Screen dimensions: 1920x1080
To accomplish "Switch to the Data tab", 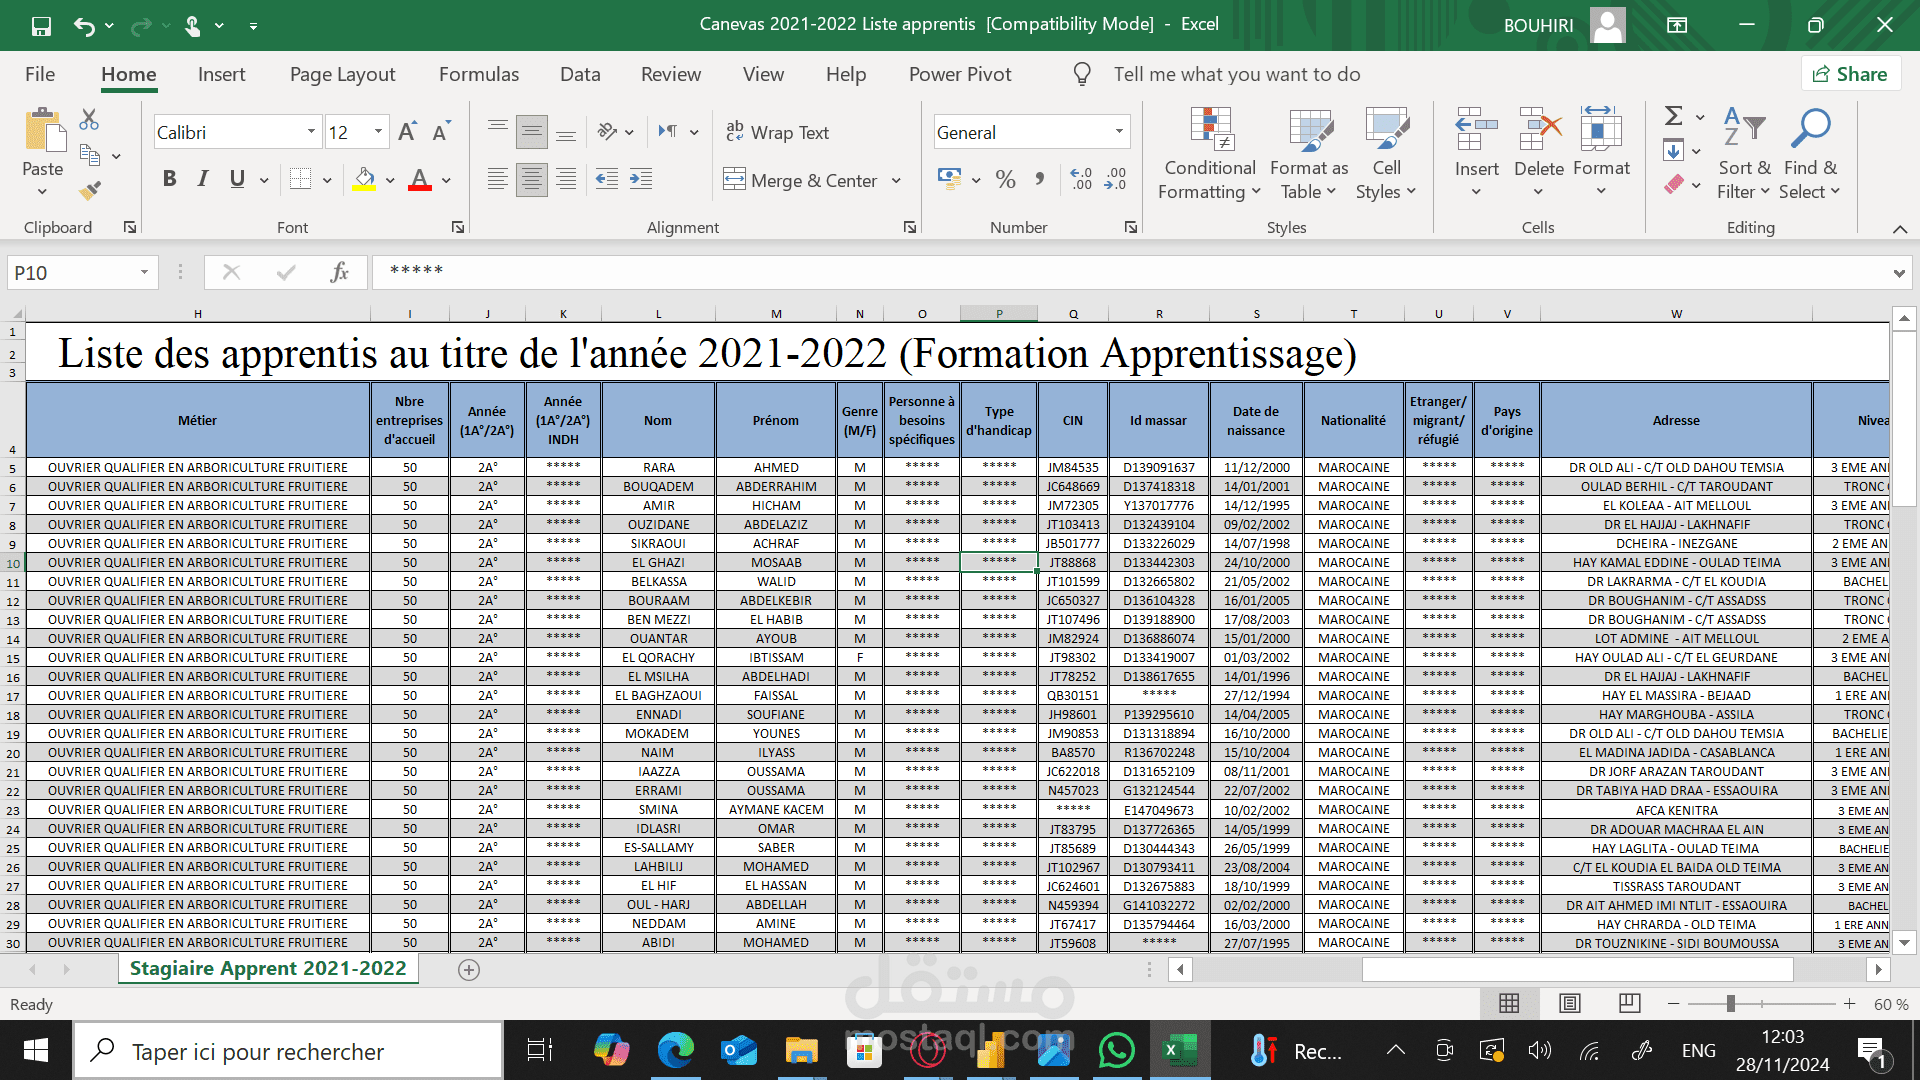I will click(x=580, y=74).
